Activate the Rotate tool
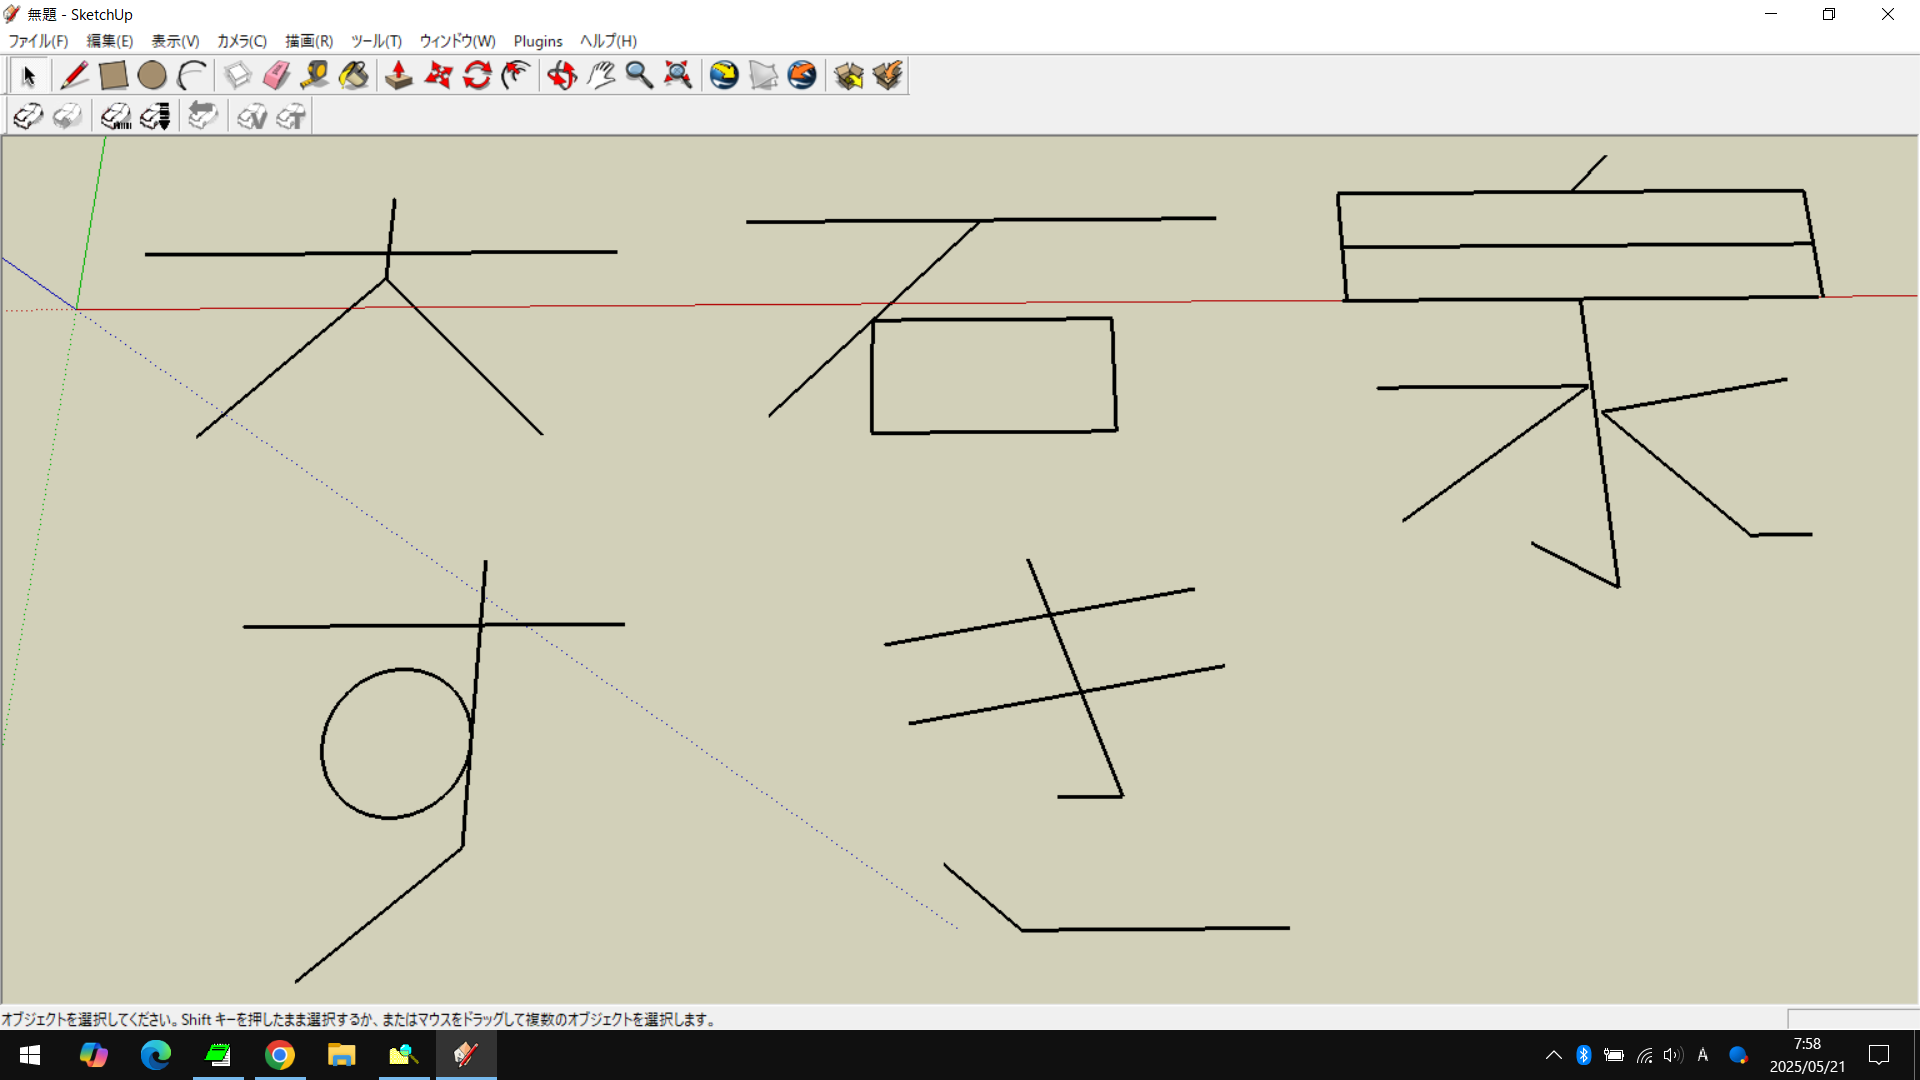Image resolution: width=1920 pixels, height=1080 pixels. 477,76
